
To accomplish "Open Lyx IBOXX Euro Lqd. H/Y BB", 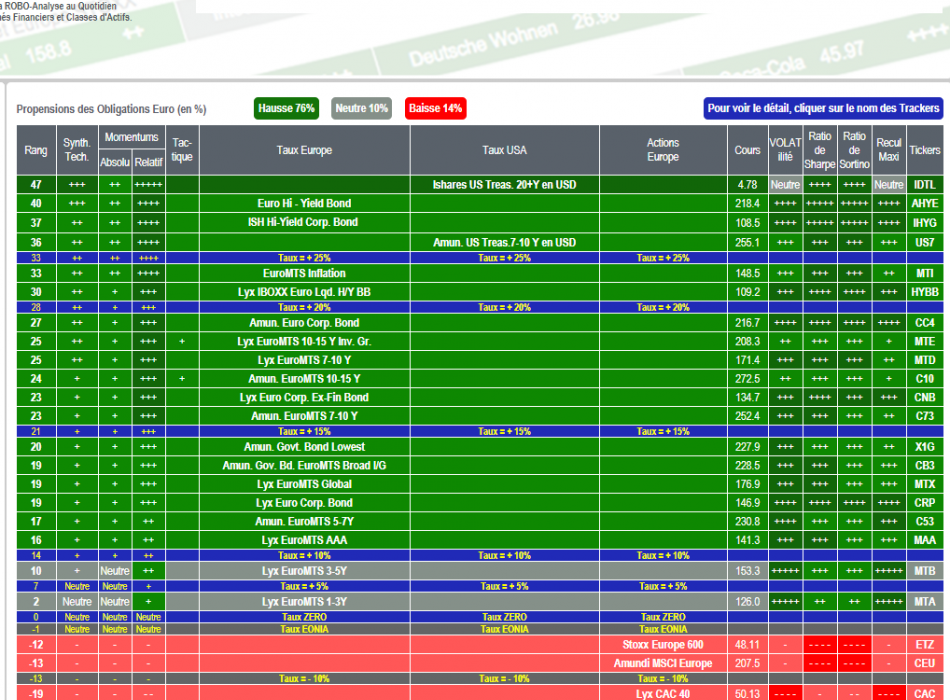I will [x=304, y=292].
